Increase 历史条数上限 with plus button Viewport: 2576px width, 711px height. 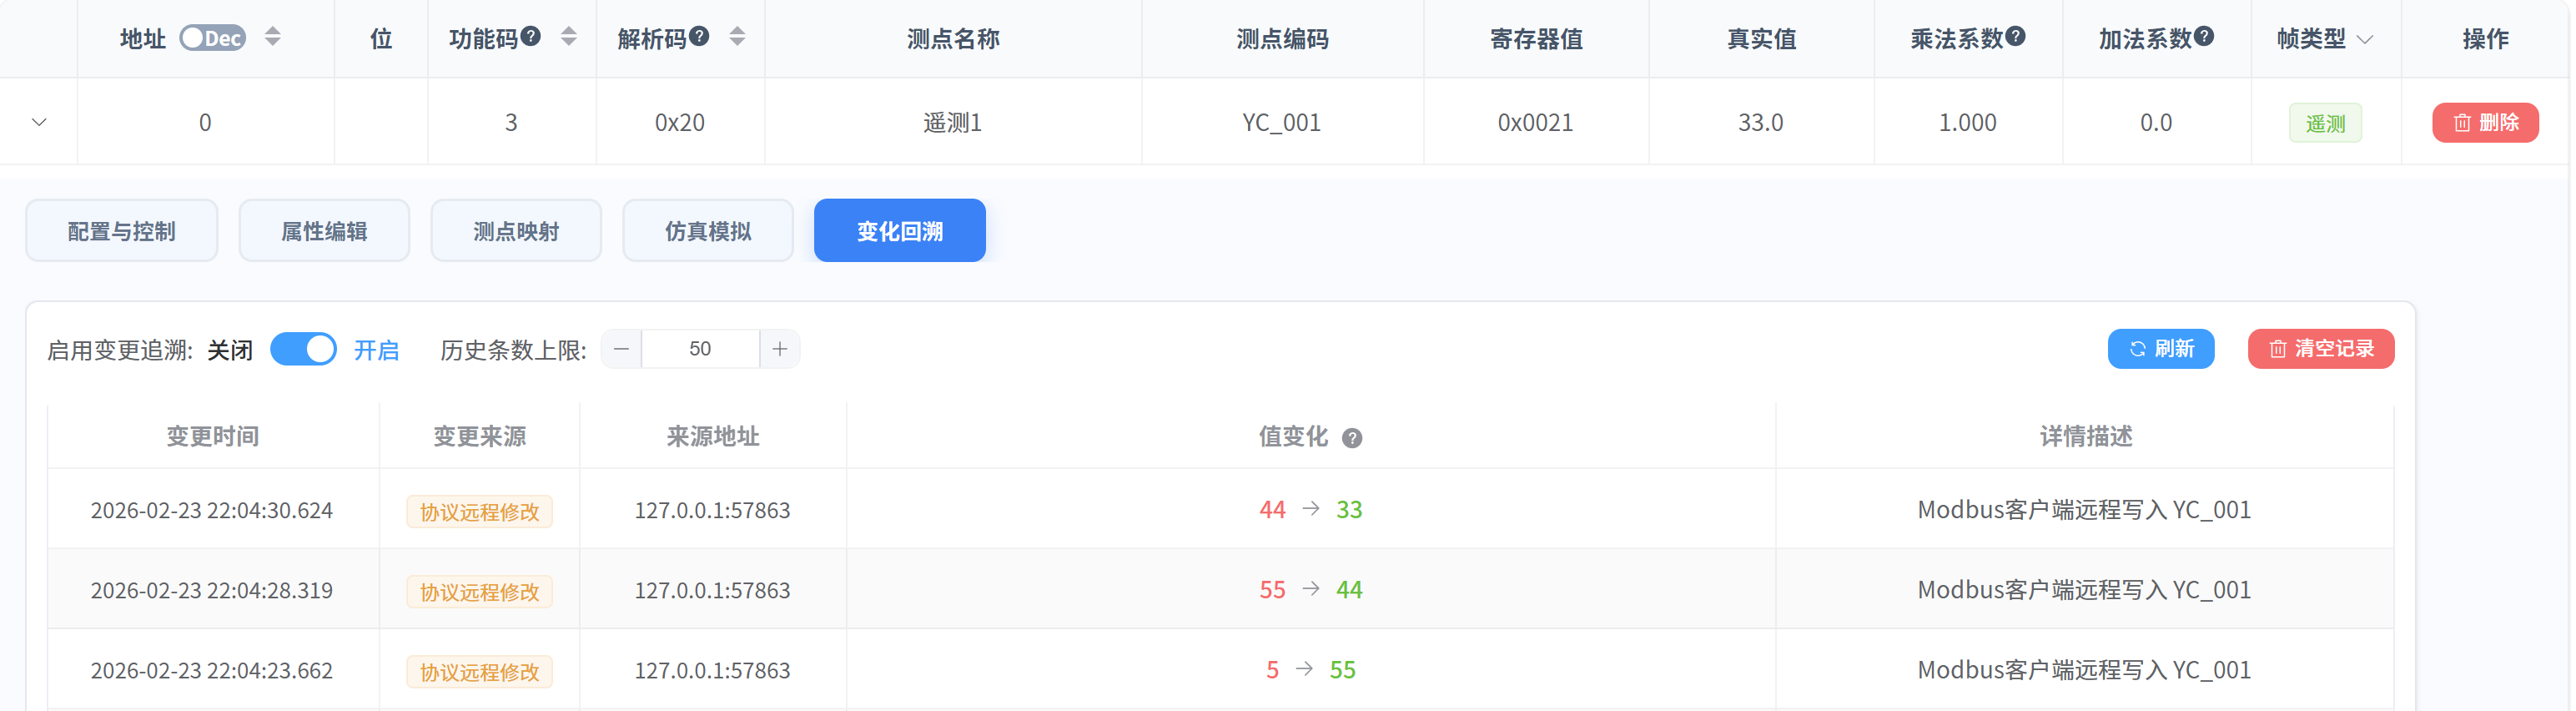[x=779, y=349]
